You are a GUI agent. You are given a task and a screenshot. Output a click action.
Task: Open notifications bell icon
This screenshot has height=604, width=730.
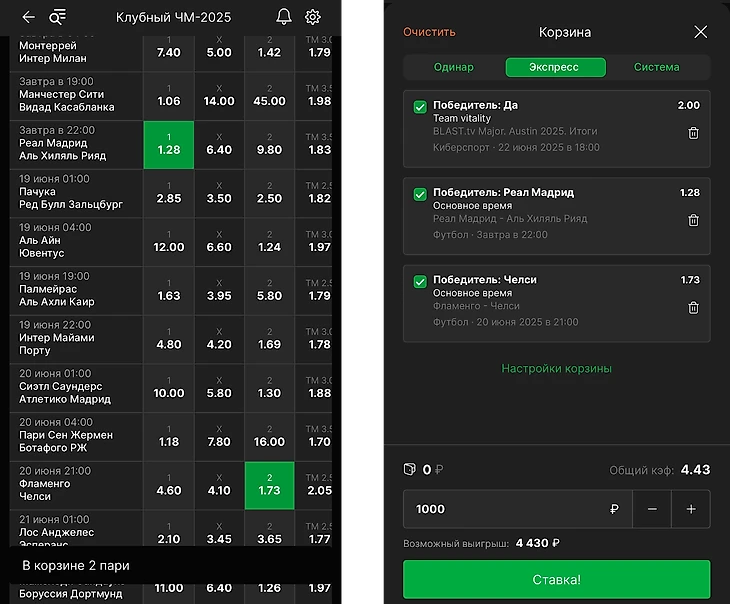tap(284, 17)
